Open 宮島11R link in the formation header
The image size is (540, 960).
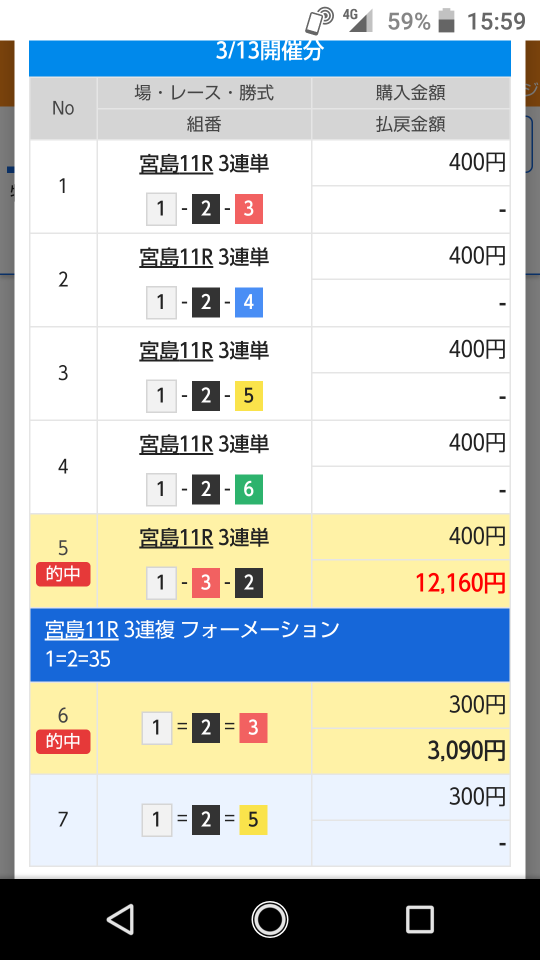point(81,630)
